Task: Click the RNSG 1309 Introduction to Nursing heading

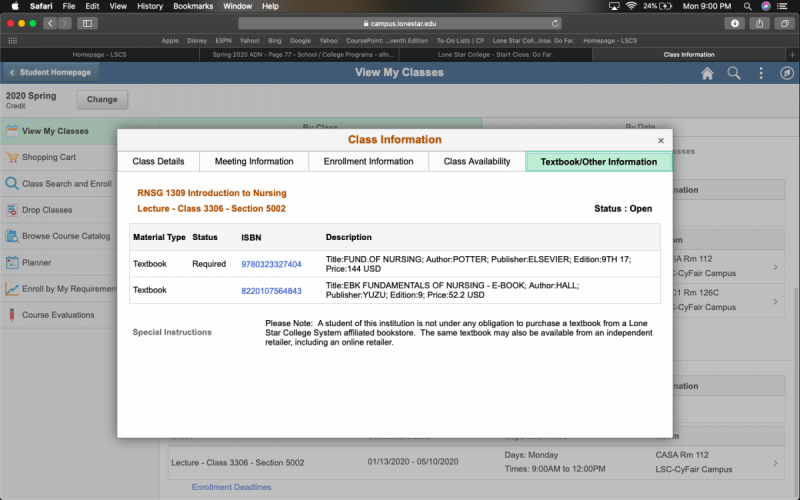Action: point(212,193)
